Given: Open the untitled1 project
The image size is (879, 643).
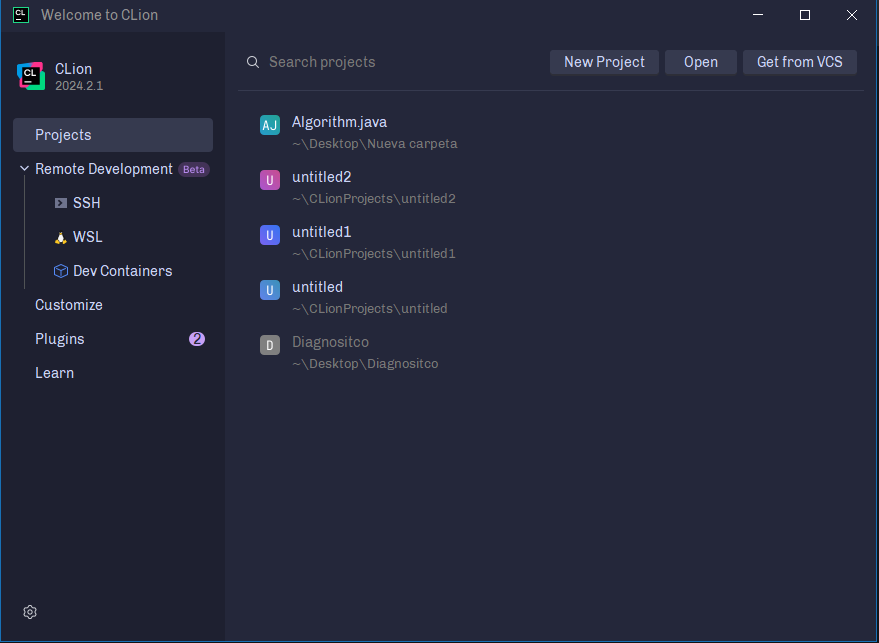Looking at the screenshot, I should 322,232.
